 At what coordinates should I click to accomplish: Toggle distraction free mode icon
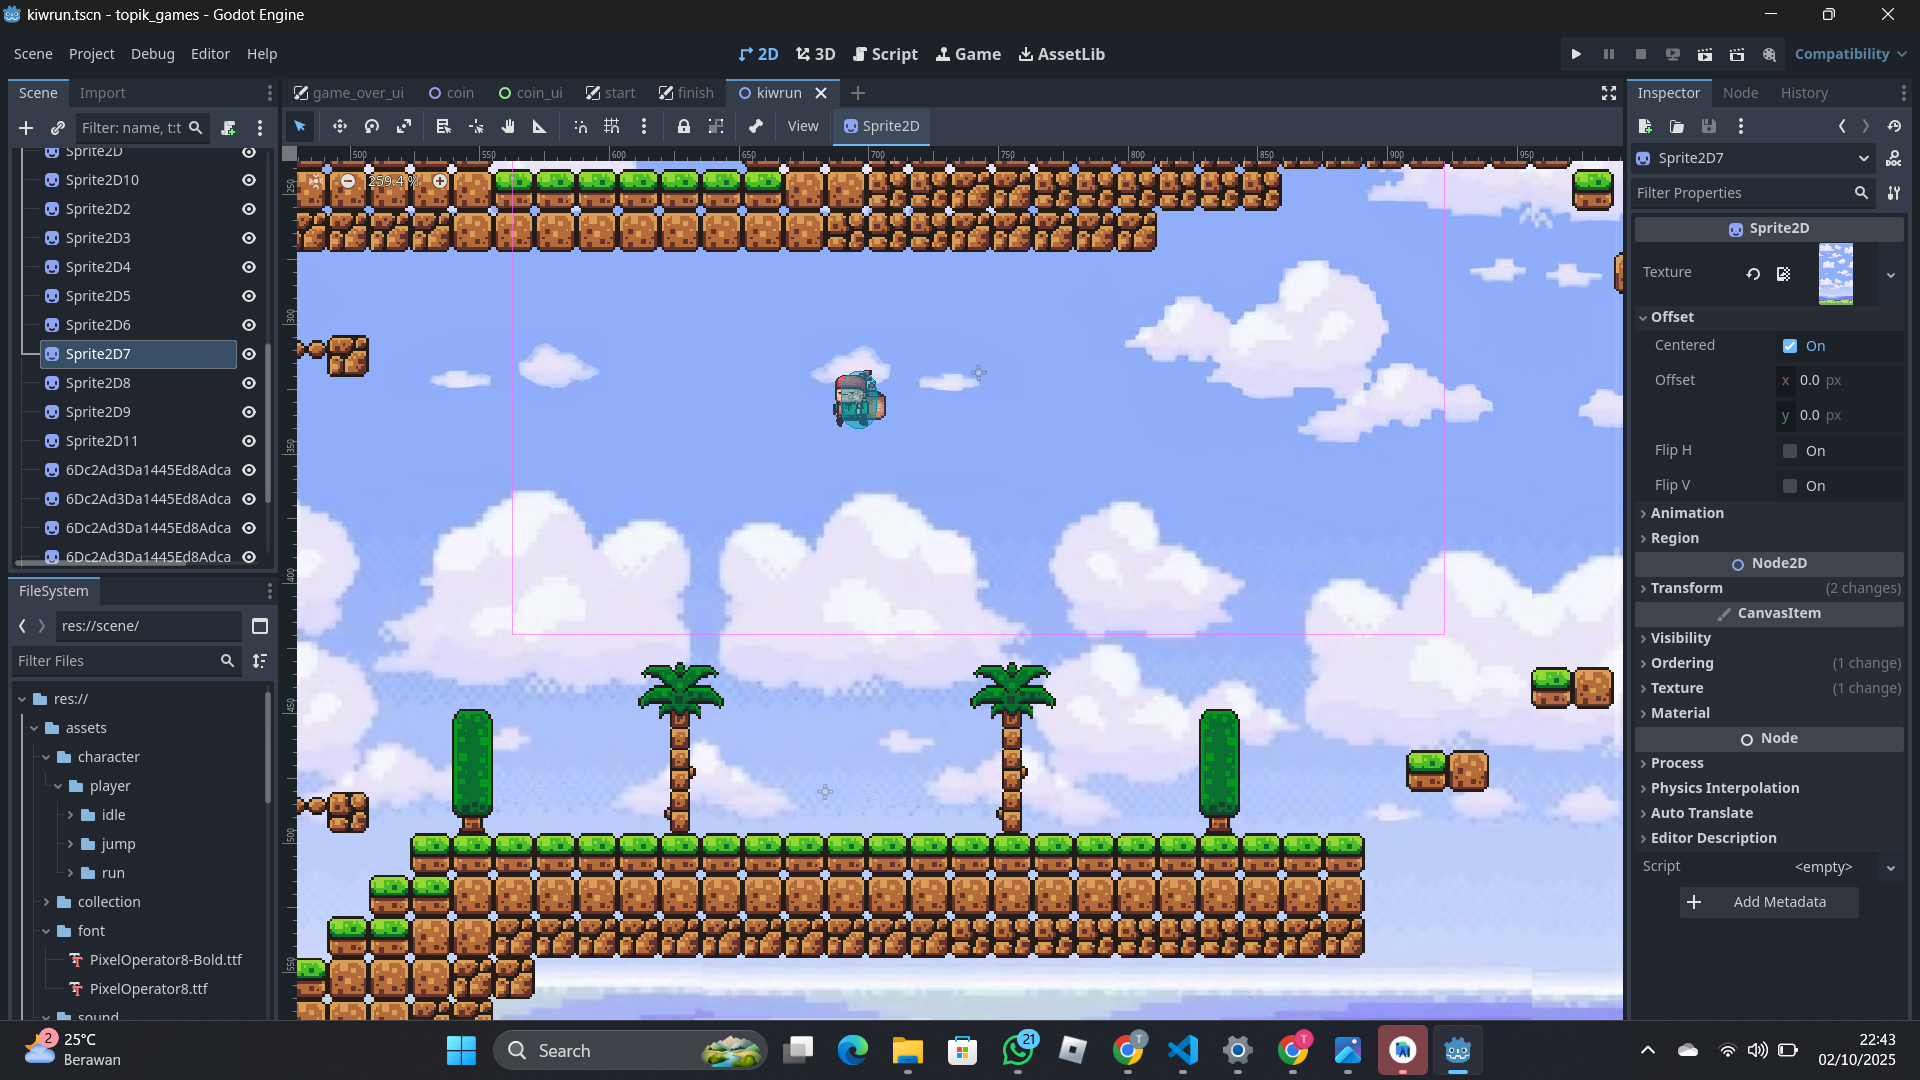[1608, 93]
